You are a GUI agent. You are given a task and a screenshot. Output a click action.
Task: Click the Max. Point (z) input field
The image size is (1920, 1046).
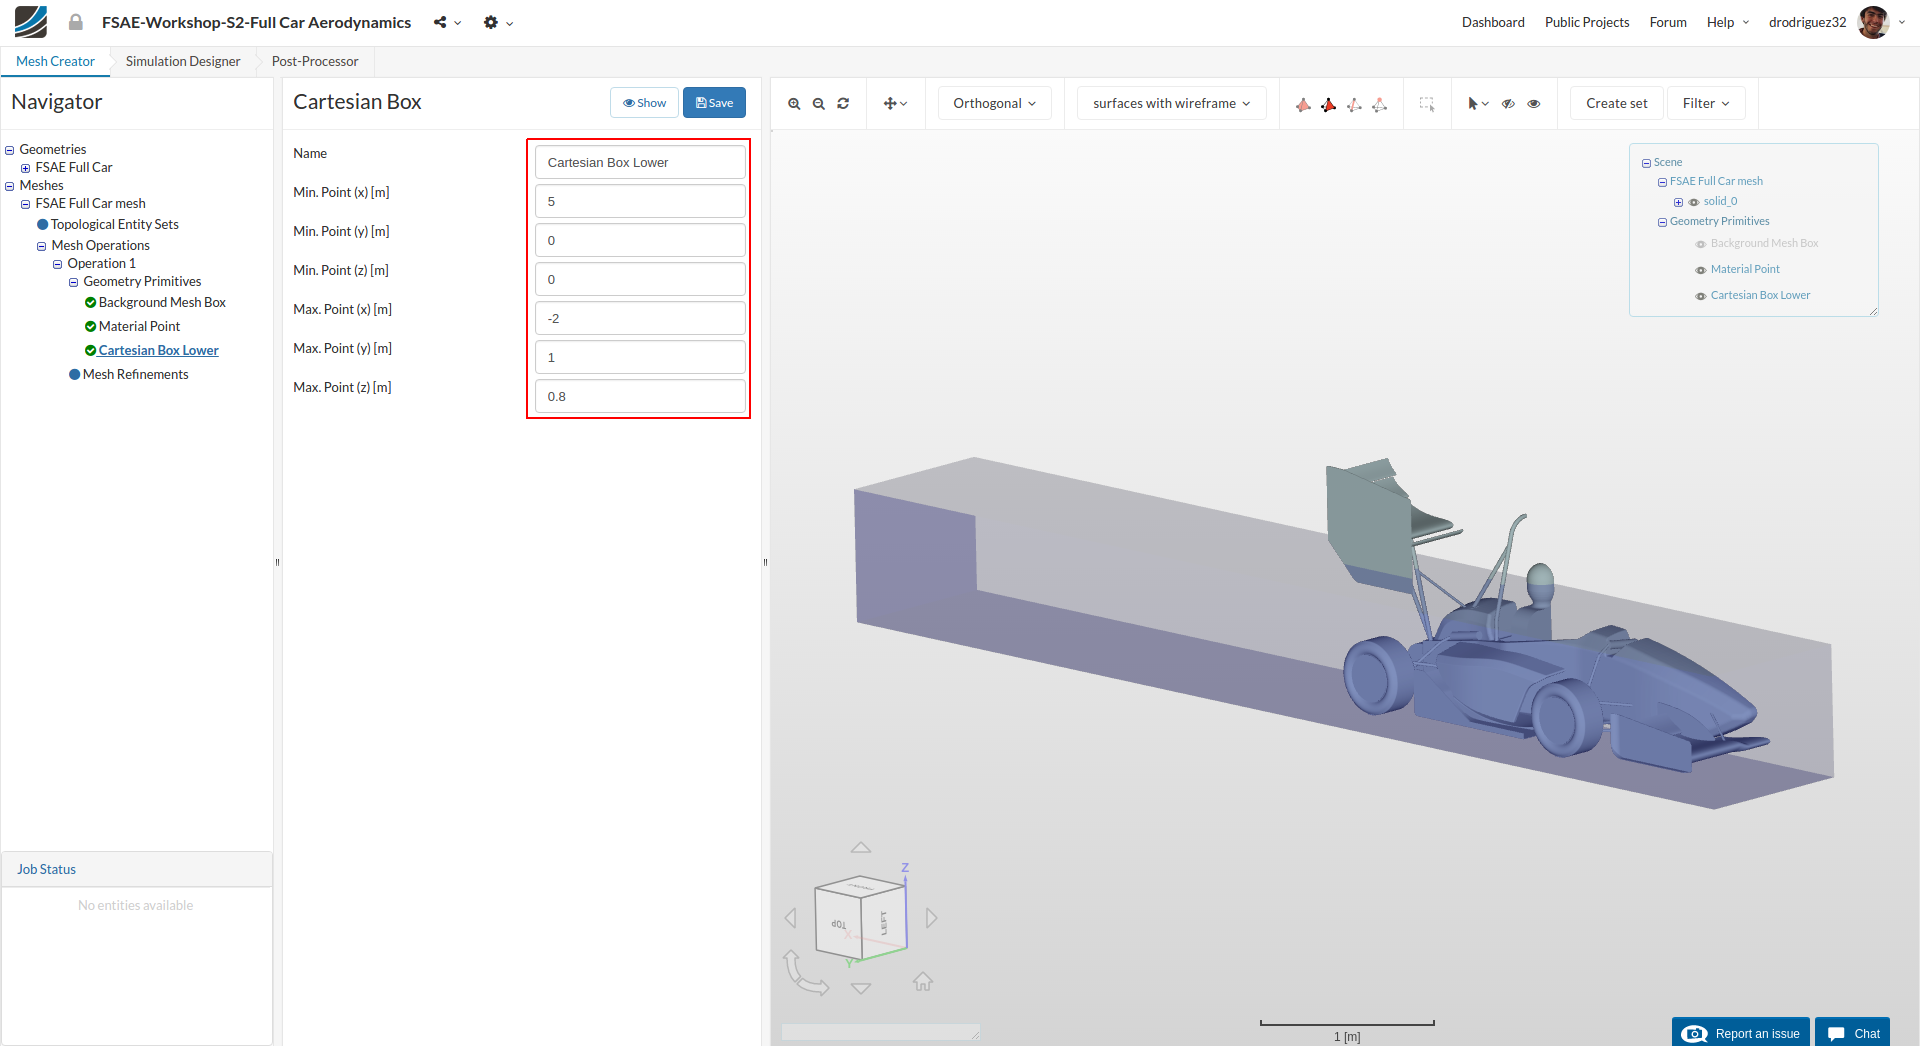click(640, 396)
